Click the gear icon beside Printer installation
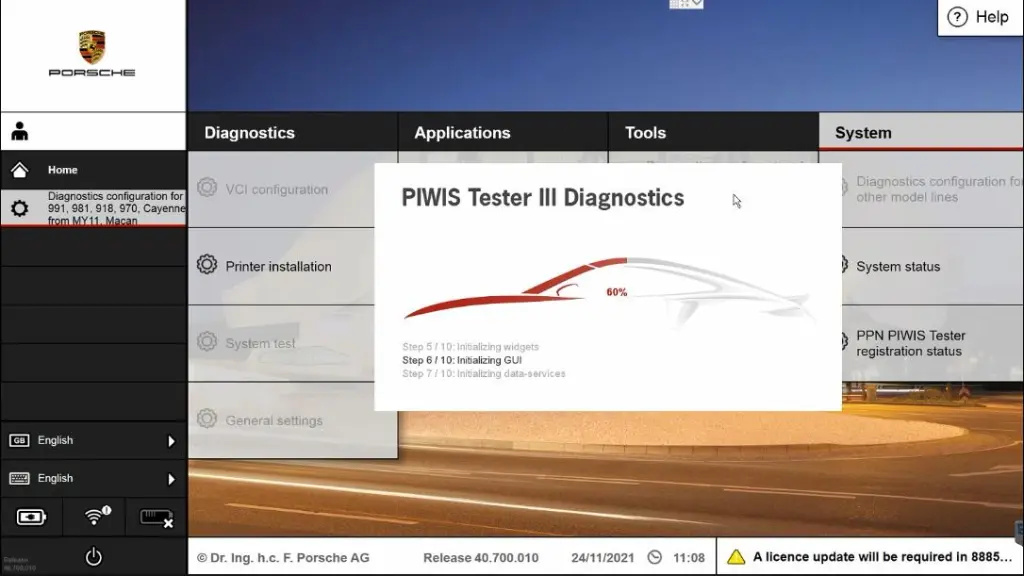This screenshot has width=1024, height=576. [207, 265]
